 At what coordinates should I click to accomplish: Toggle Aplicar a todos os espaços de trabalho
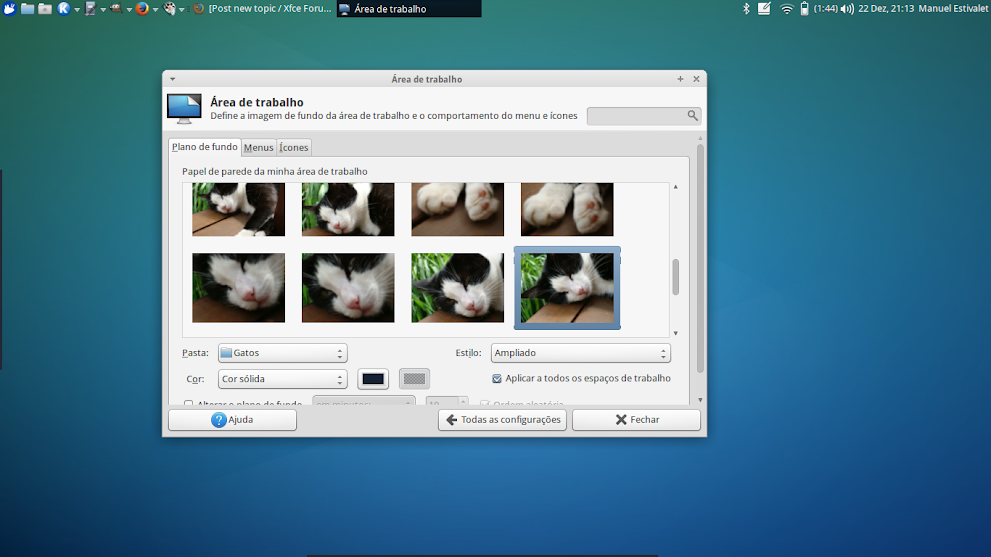point(497,379)
